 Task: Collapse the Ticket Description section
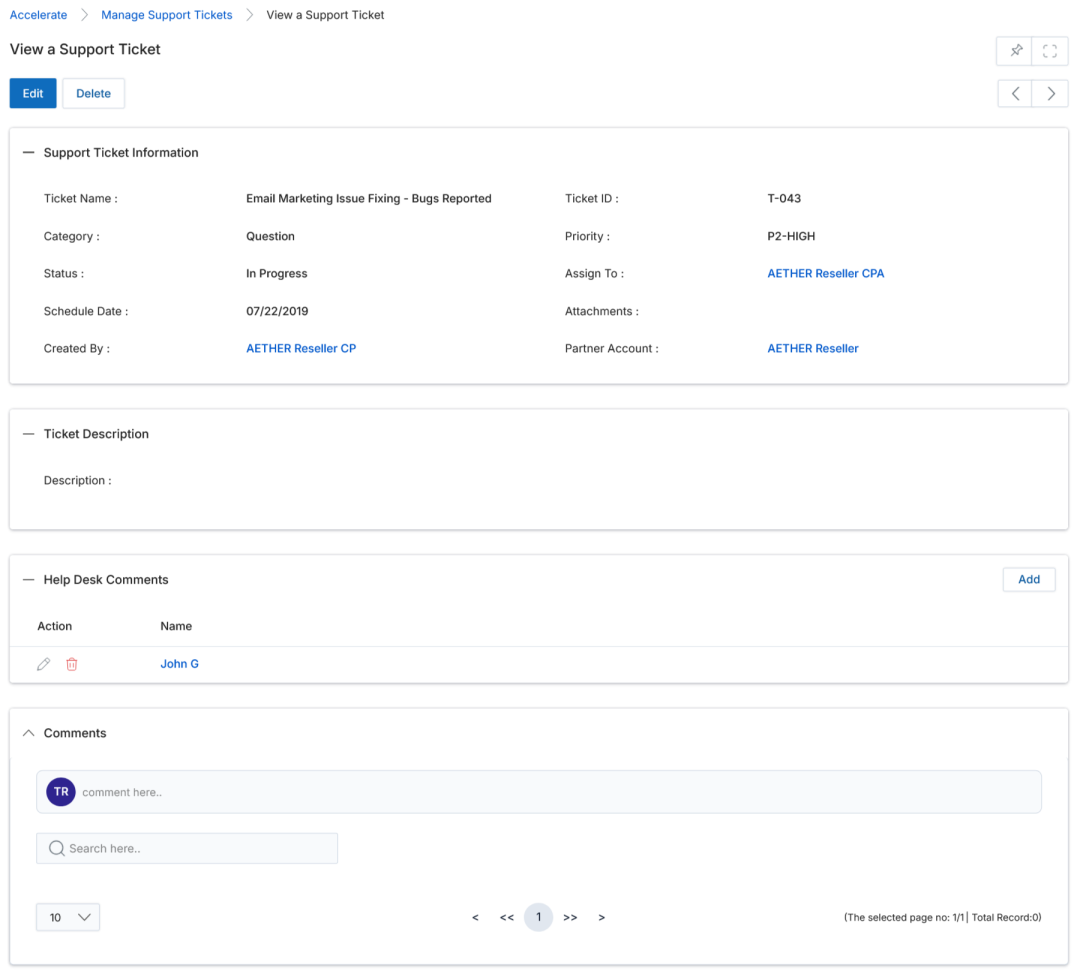click(x=28, y=434)
